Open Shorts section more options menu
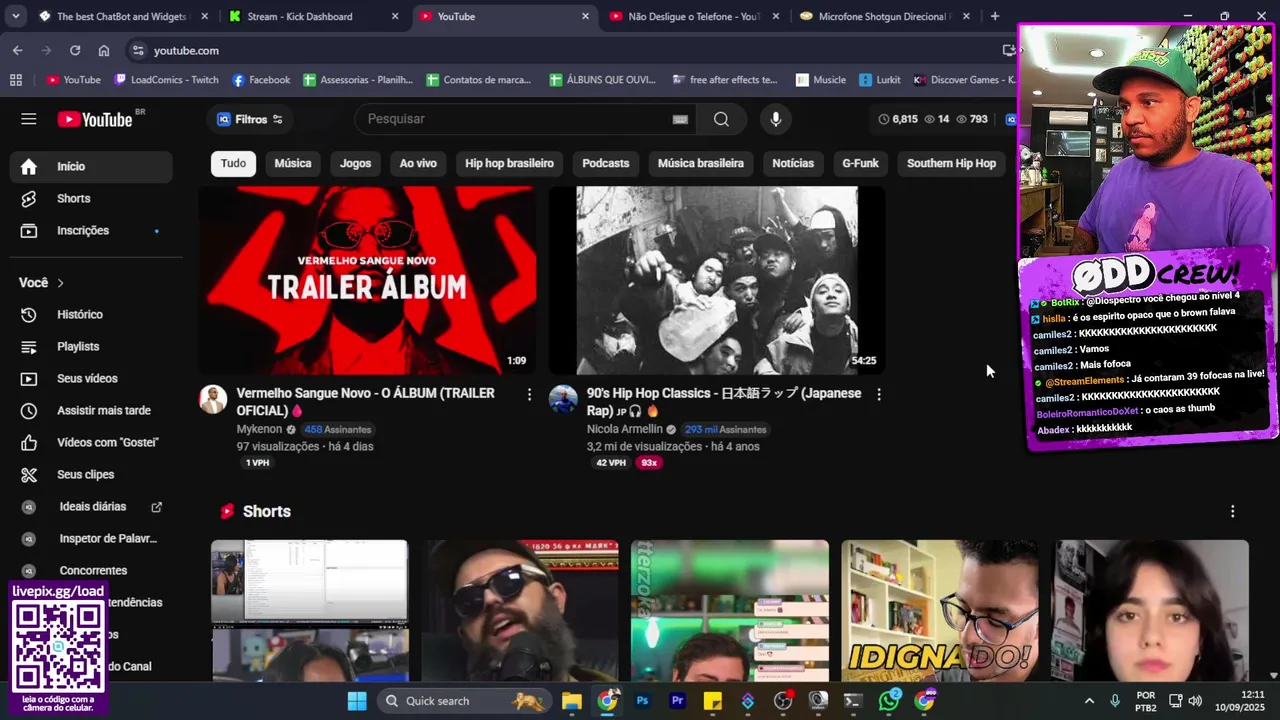1280x720 pixels. 1232,511
